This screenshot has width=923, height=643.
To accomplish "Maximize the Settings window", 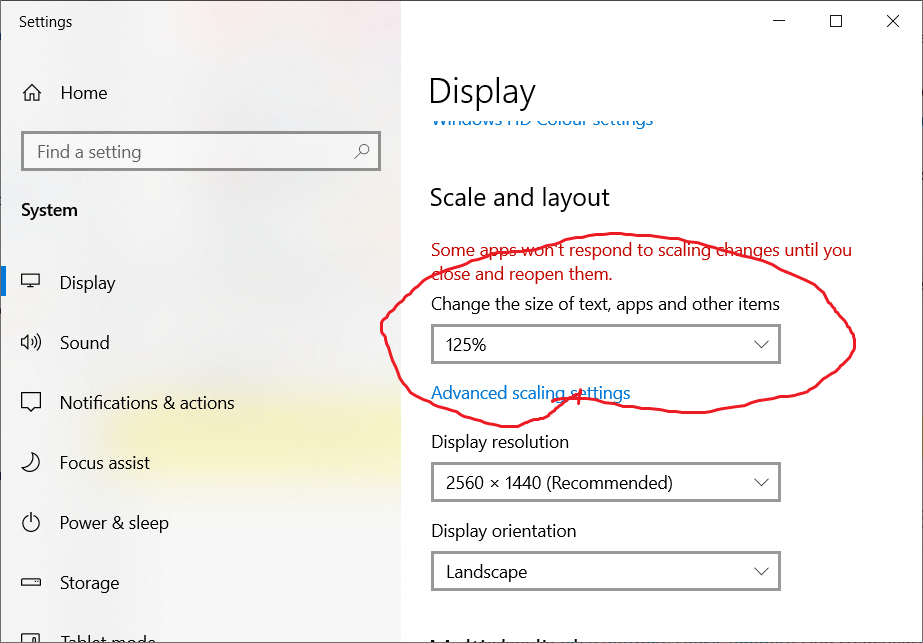I will (x=836, y=21).
